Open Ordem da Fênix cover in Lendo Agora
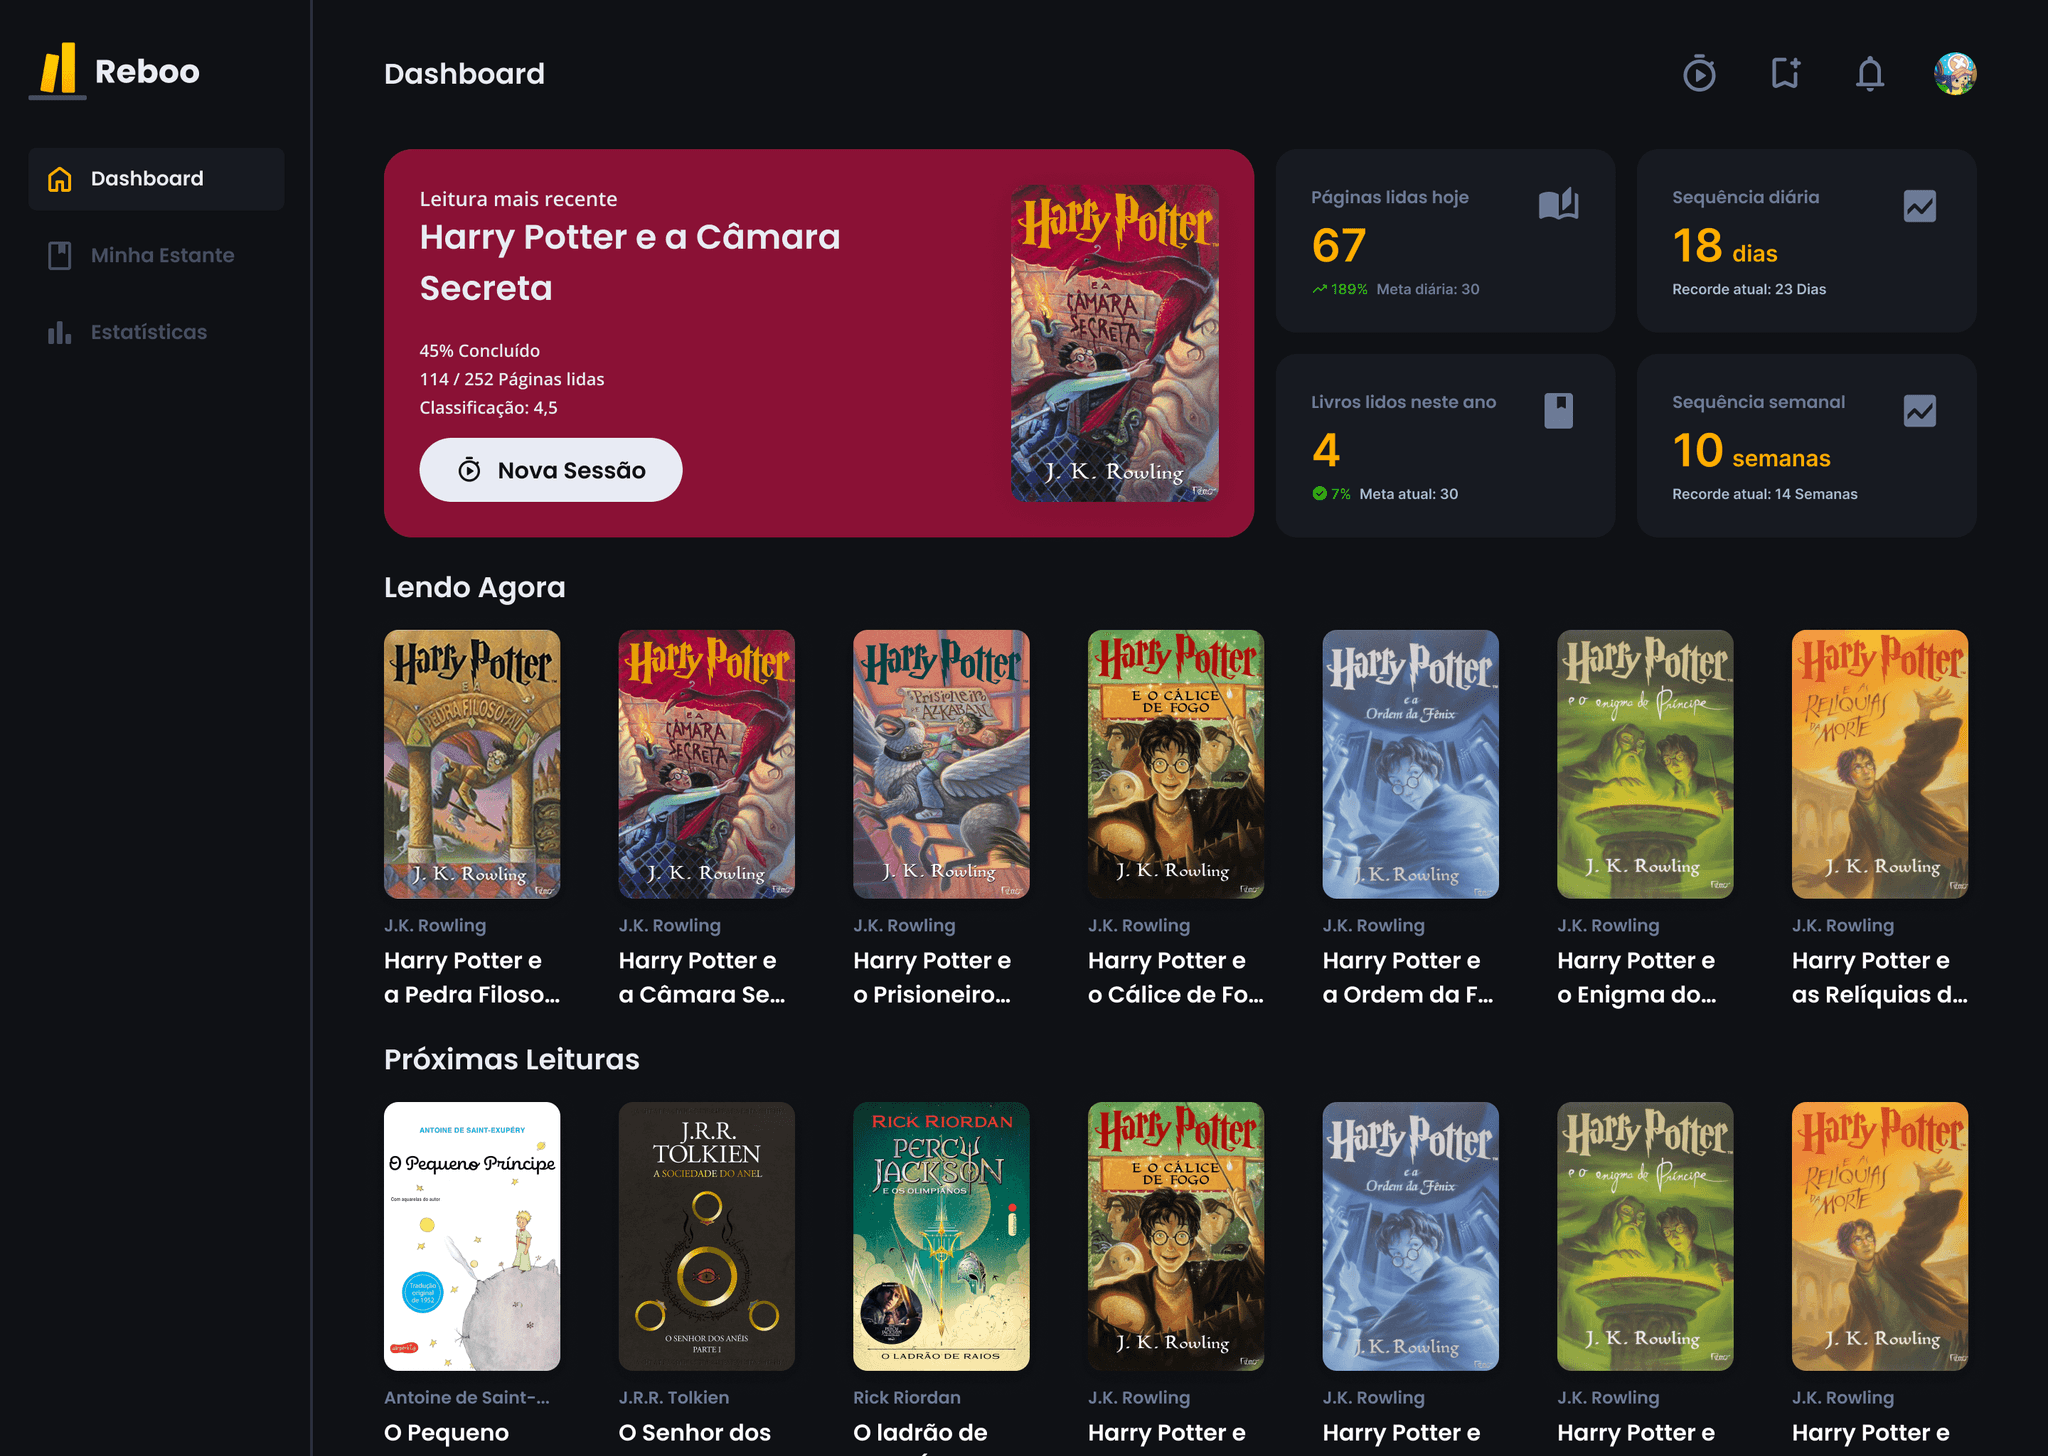This screenshot has height=1456, width=2048. 1411,764
